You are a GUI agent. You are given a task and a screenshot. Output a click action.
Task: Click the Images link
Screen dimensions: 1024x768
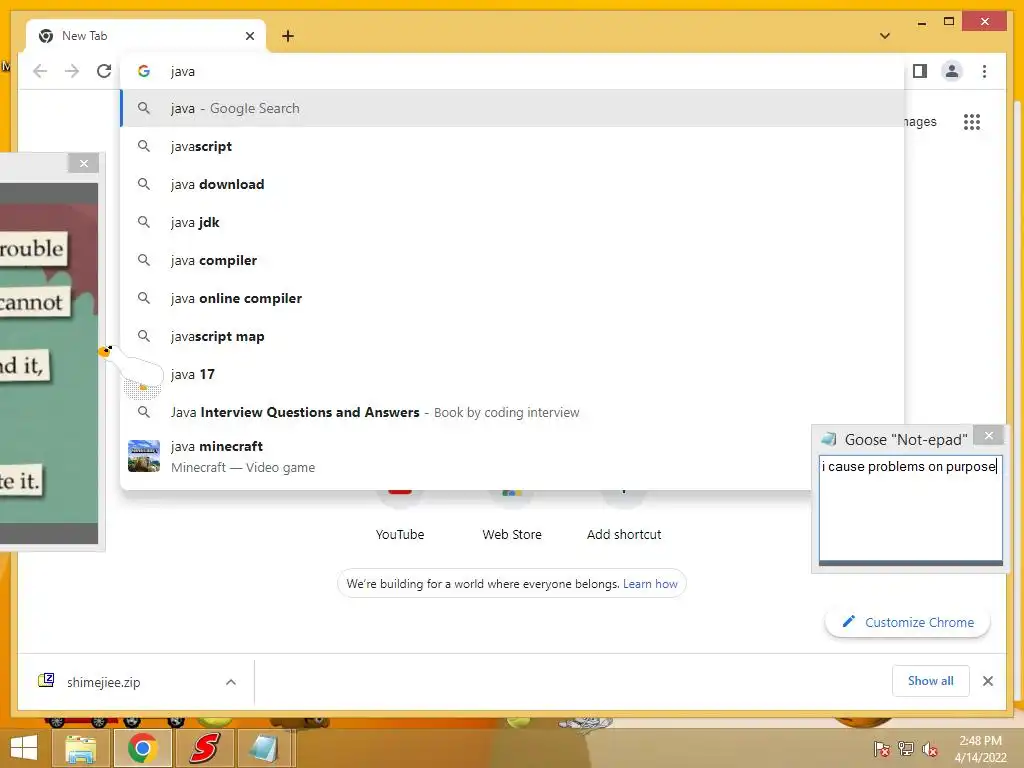pos(920,121)
